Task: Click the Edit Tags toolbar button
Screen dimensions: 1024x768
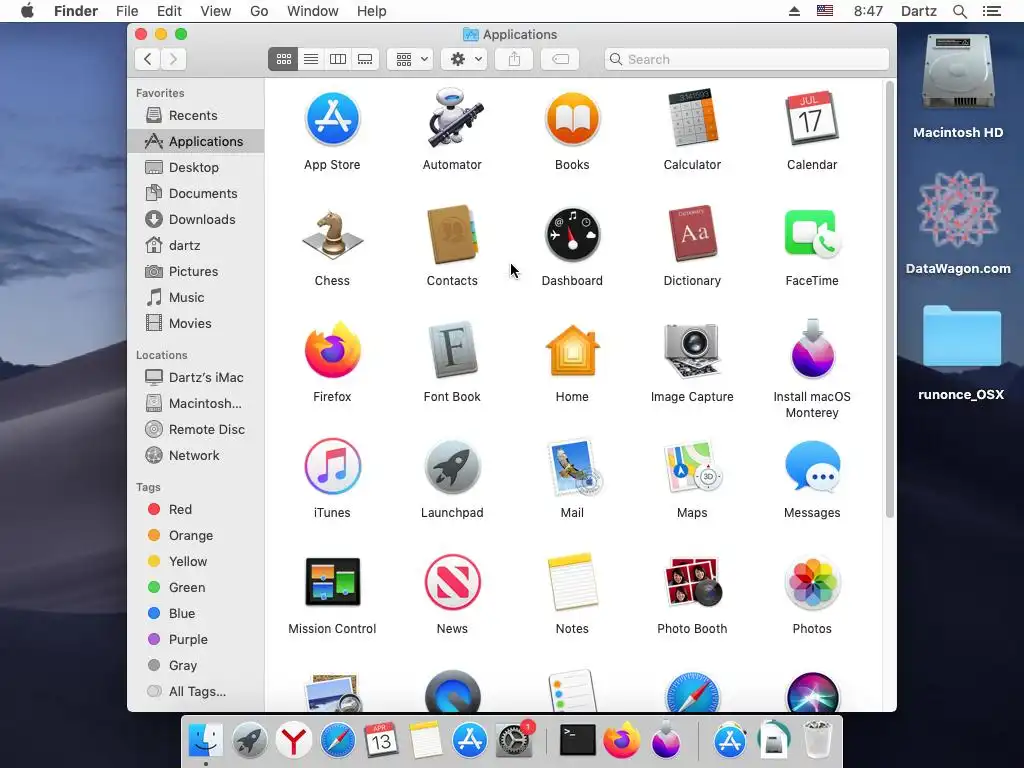Action: coord(560,59)
